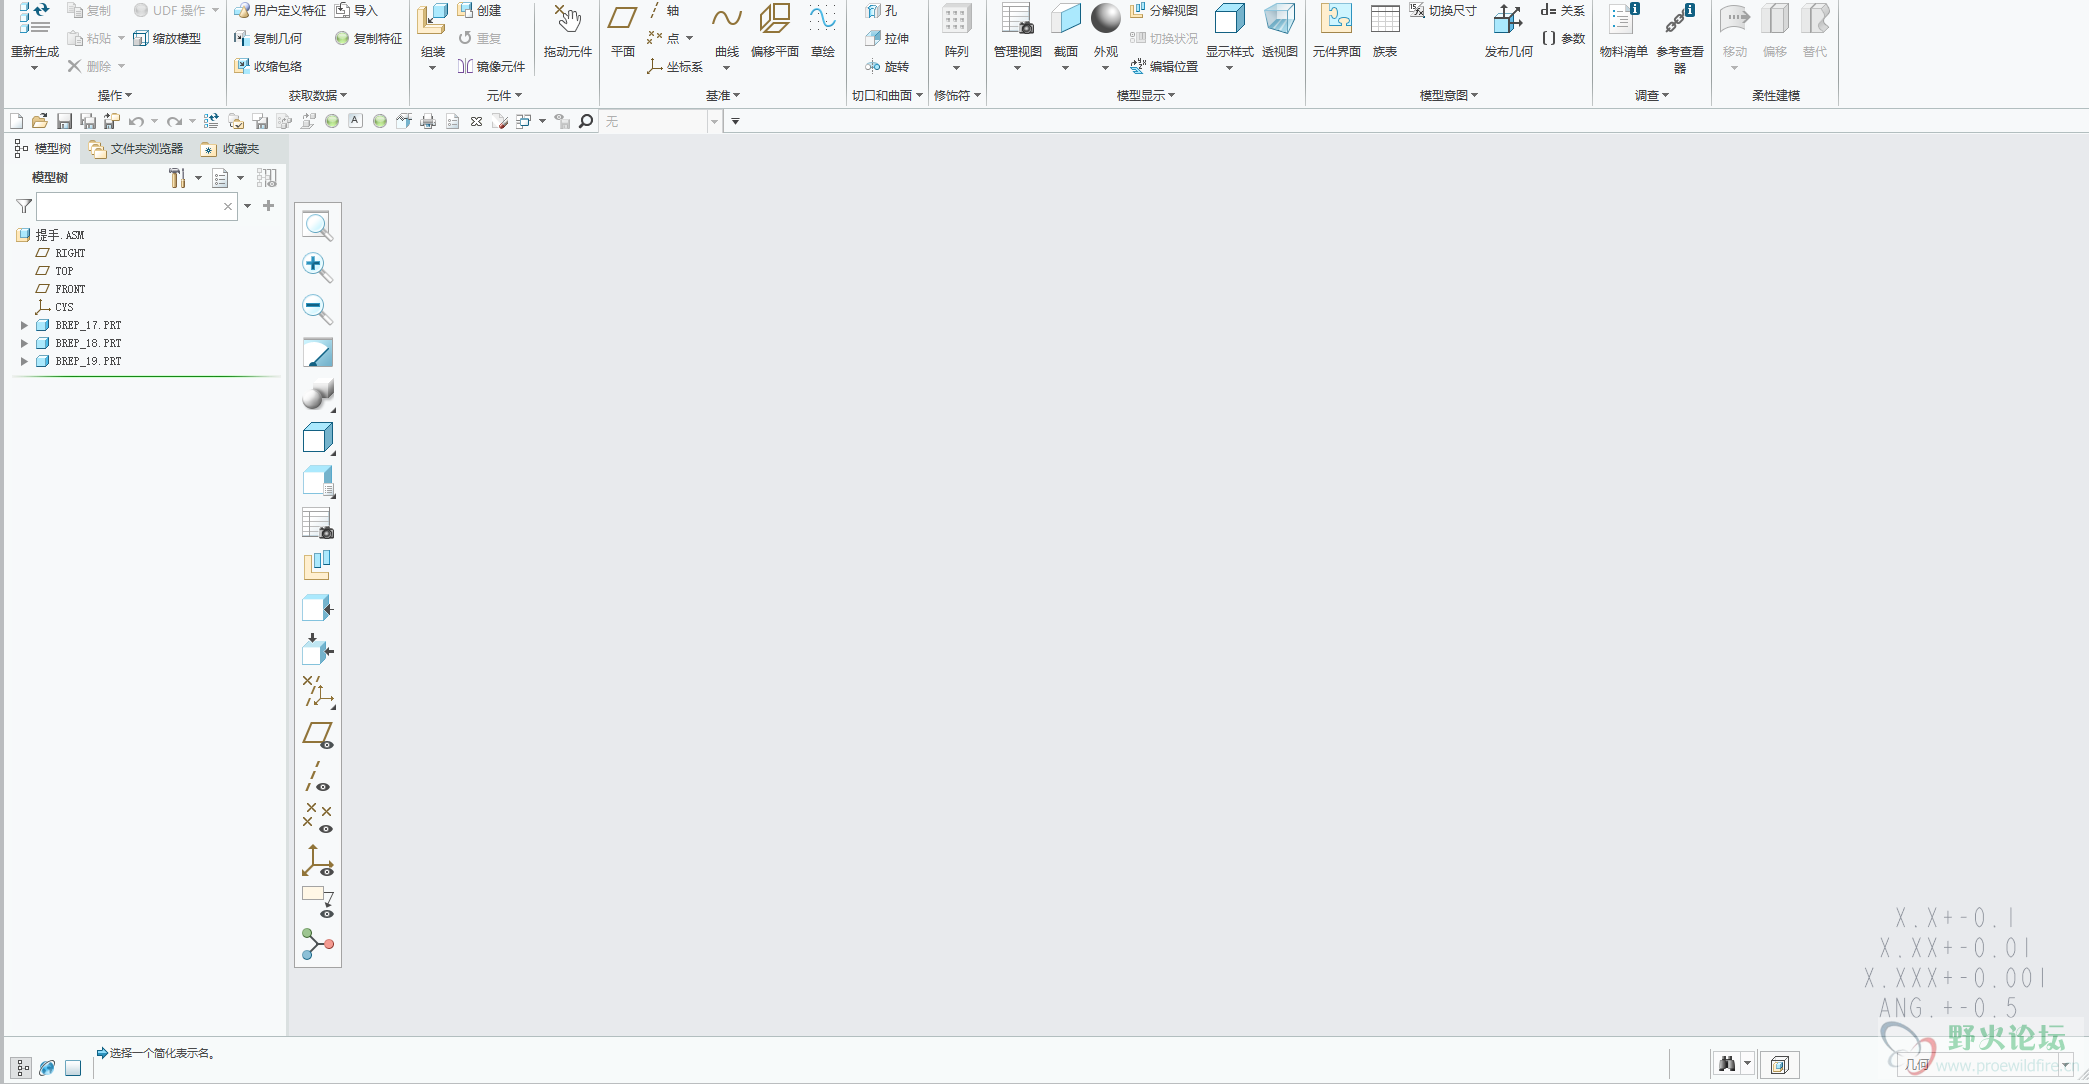Open the 显示样式 display style dropdown
The width and height of the screenshot is (2089, 1084).
tap(1229, 68)
